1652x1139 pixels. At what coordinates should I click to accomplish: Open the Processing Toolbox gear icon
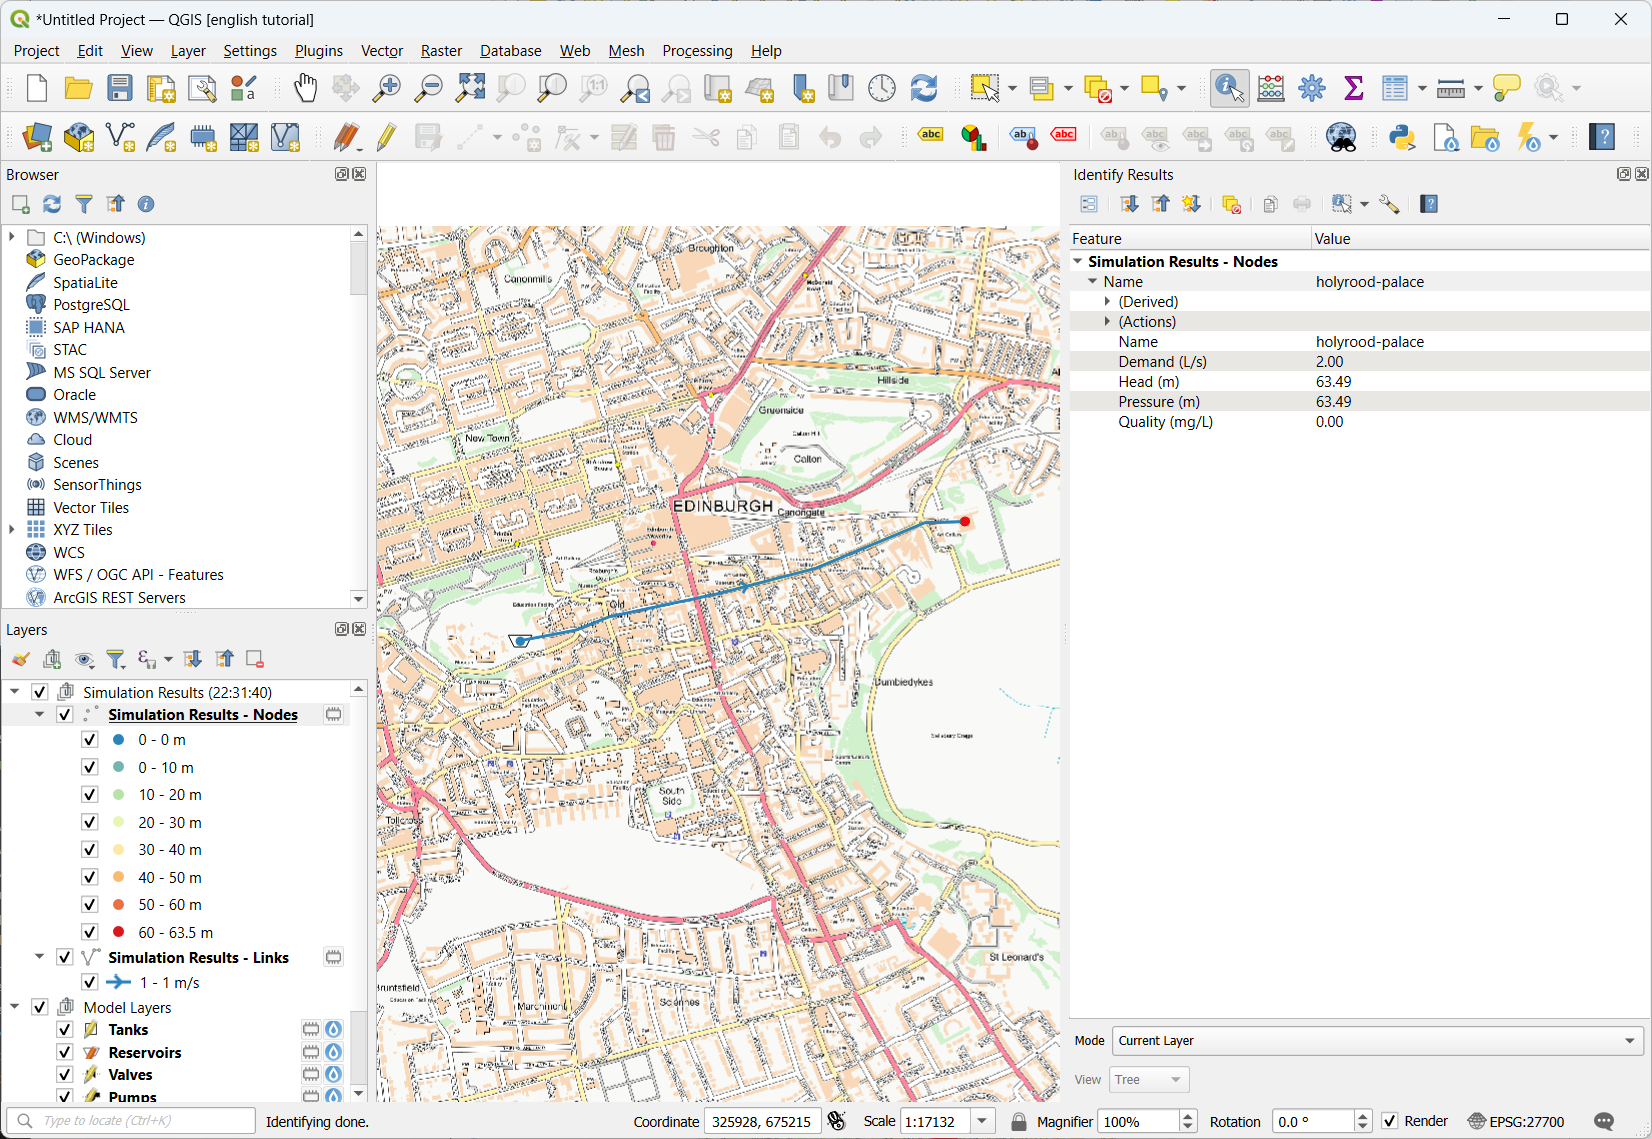point(1312,88)
